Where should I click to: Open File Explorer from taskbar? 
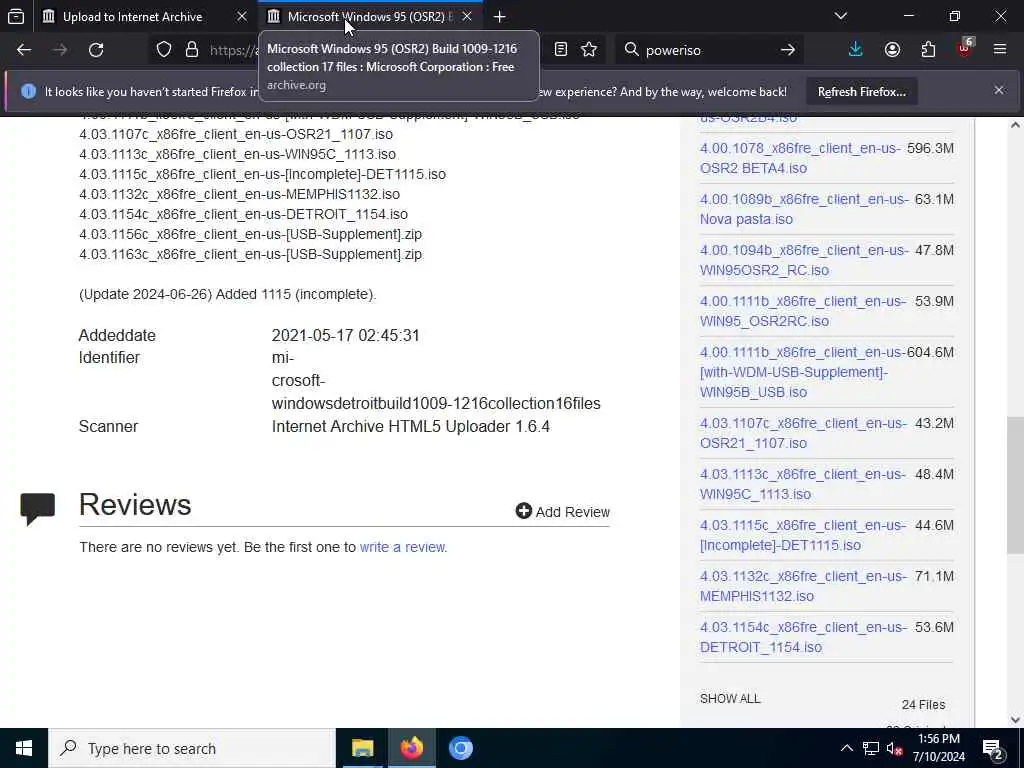[362, 748]
